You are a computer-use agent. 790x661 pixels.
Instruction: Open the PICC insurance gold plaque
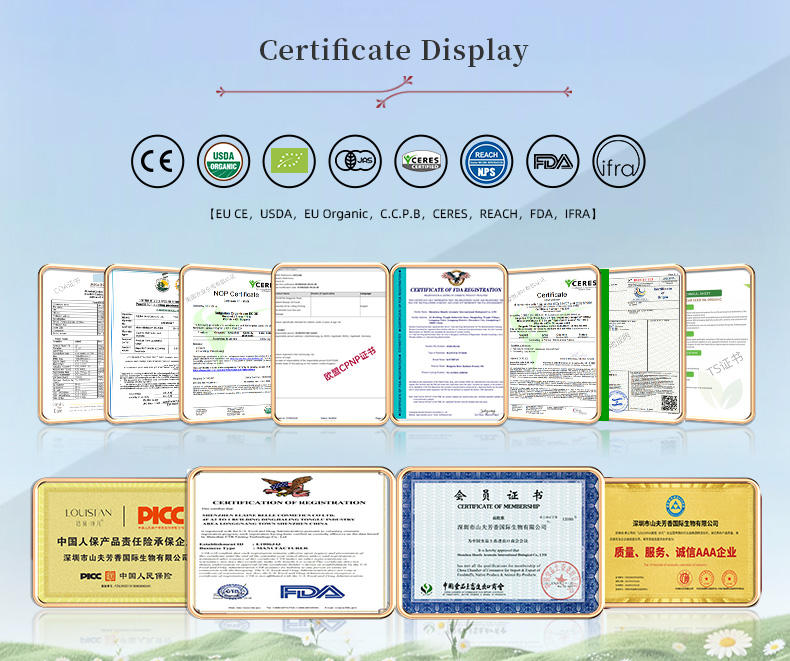click(x=111, y=542)
